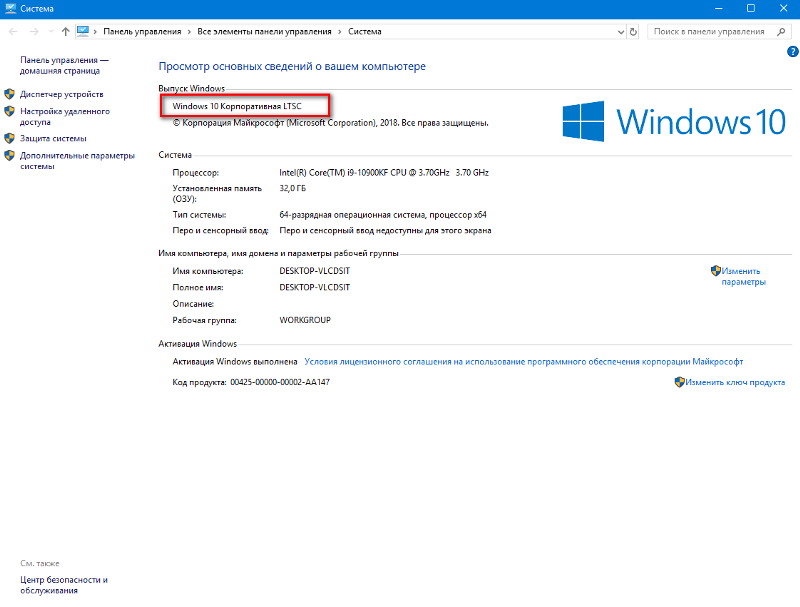The width and height of the screenshot is (800, 607).
Task: Open 'Панель управления — домашняя страница' link
Action: [x=64, y=65]
